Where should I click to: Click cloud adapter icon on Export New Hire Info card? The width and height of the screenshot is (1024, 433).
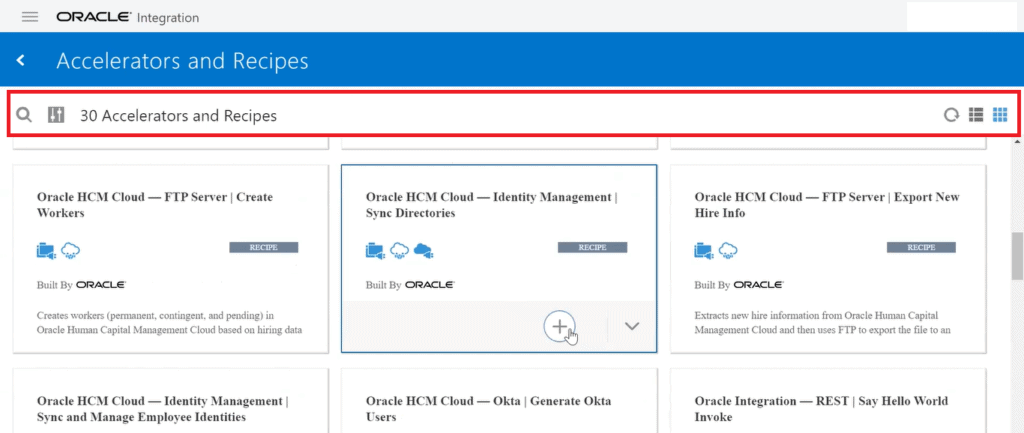pos(728,250)
